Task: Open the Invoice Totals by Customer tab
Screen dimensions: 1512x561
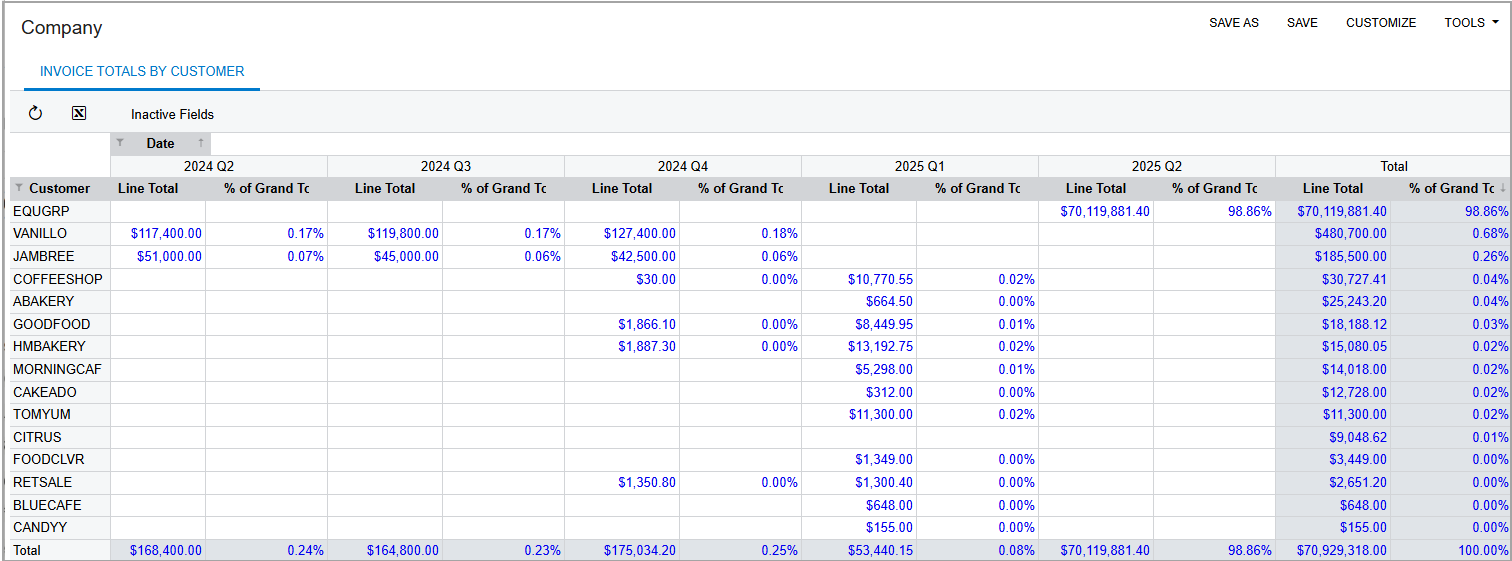Action: [142, 72]
